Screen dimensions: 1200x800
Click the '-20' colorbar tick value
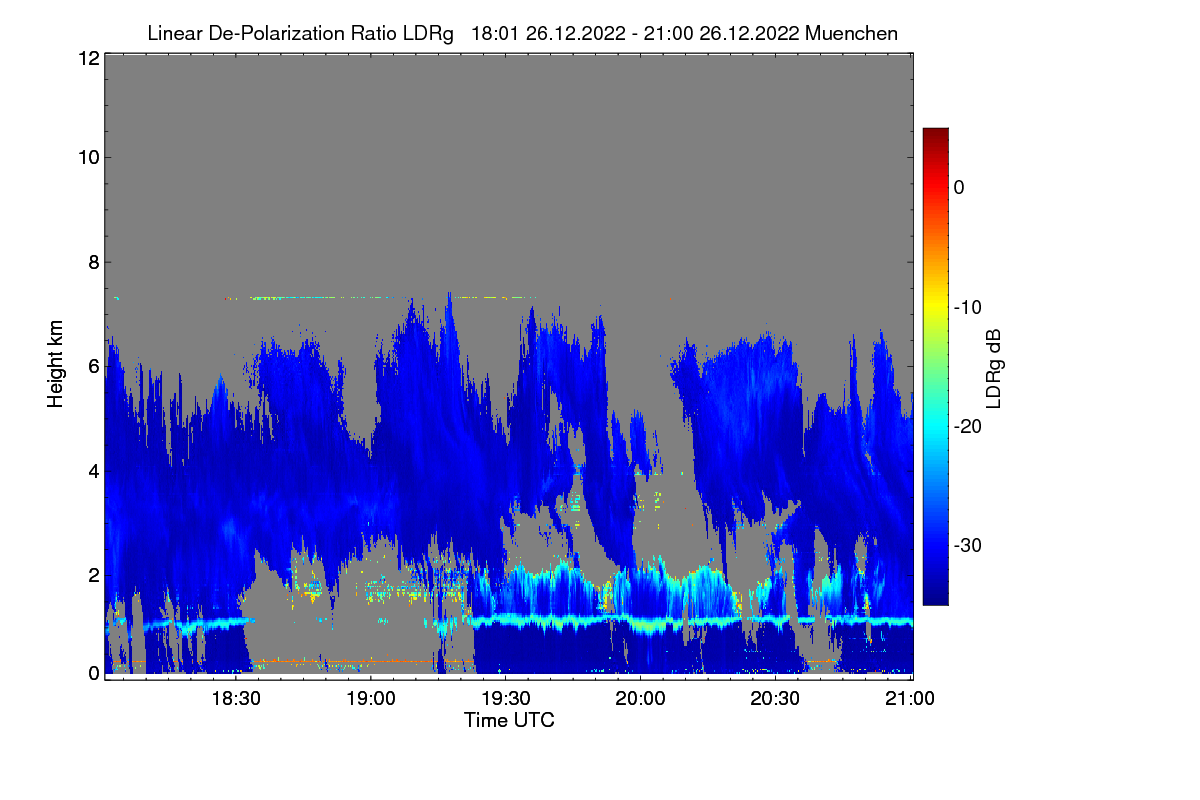click(966, 426)
